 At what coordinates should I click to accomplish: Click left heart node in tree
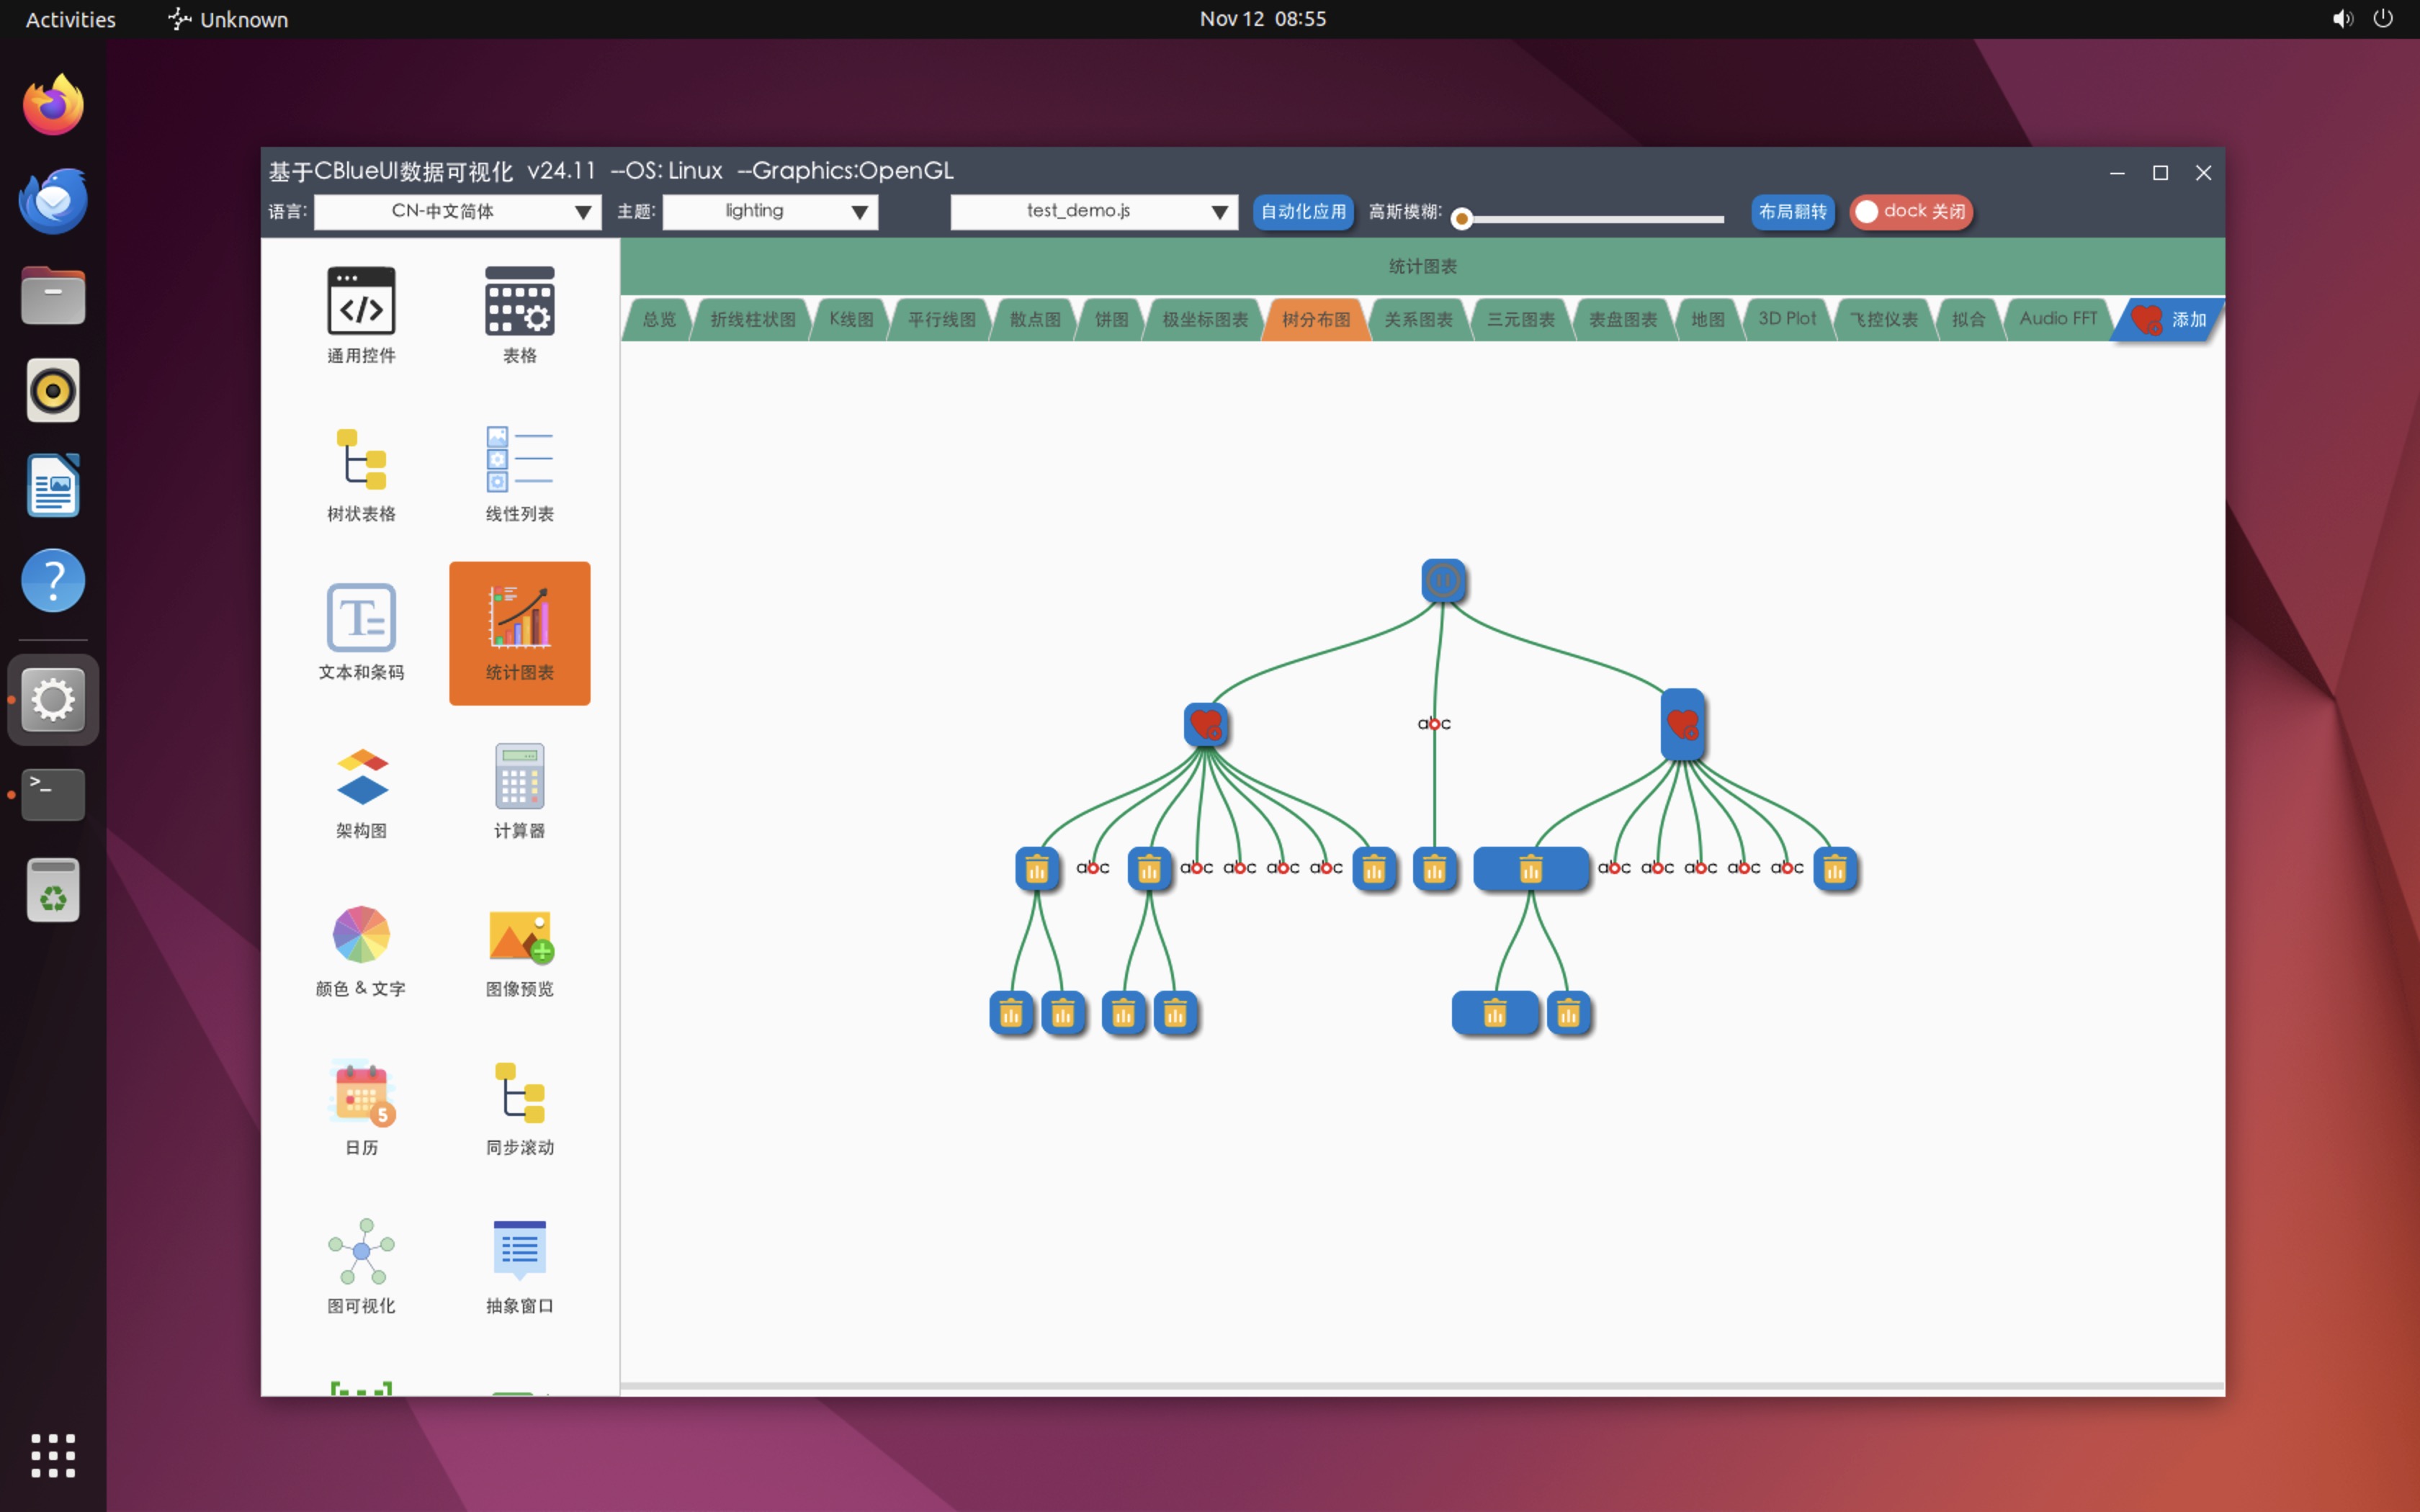tap(1206, 724)
